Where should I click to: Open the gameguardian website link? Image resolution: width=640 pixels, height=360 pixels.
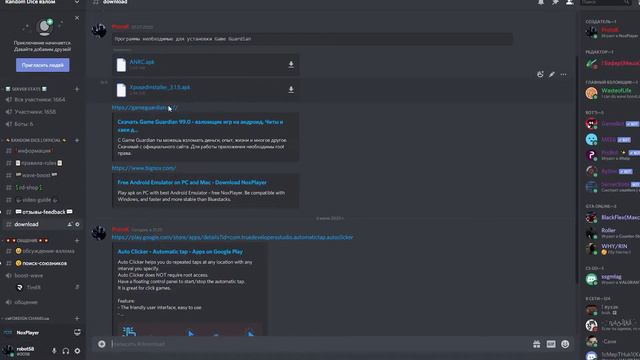click(x=144, y=108)
